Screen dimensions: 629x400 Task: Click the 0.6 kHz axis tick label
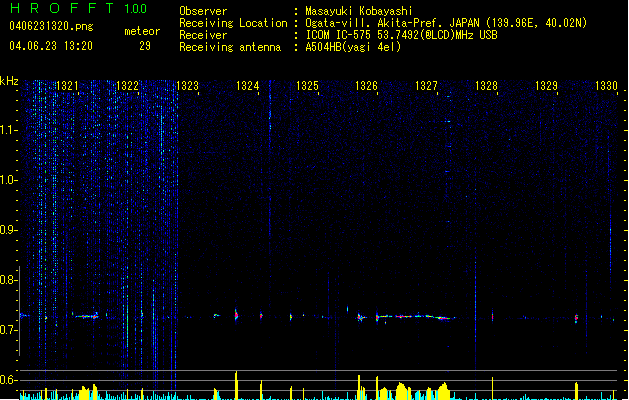point(8,380)
